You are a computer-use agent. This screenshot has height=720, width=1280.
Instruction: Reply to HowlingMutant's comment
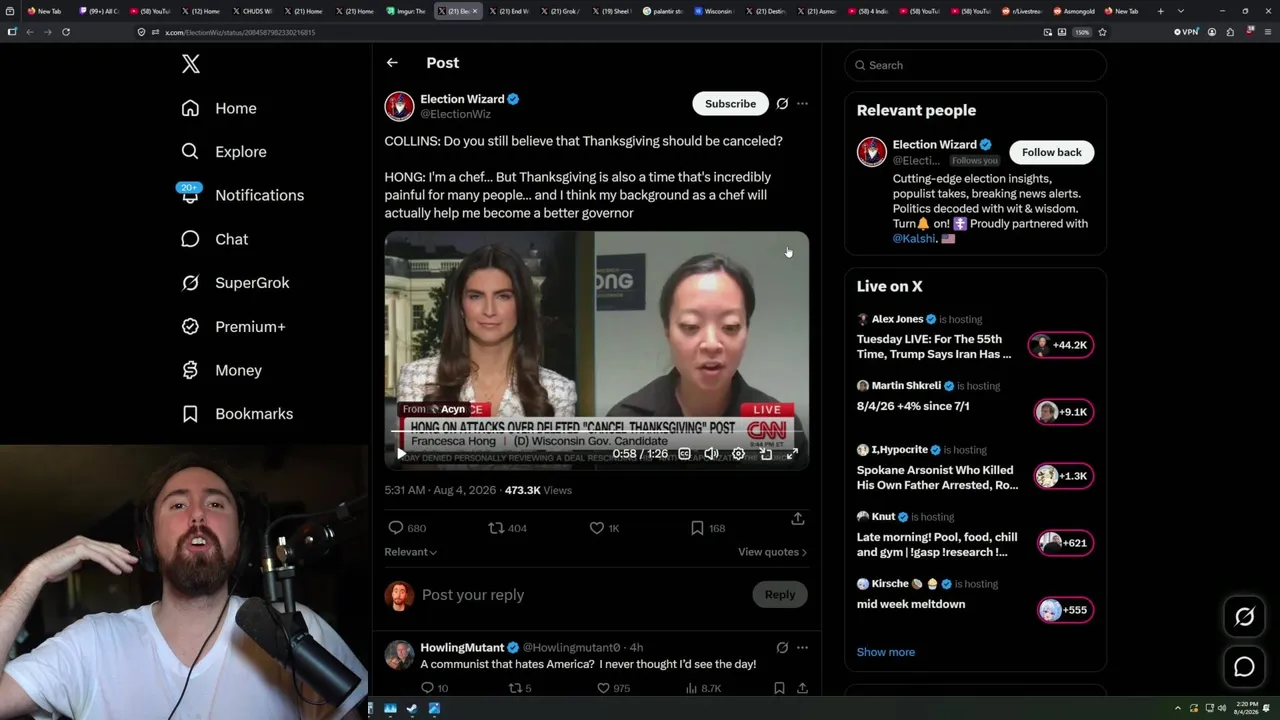(x=434, y=688)
